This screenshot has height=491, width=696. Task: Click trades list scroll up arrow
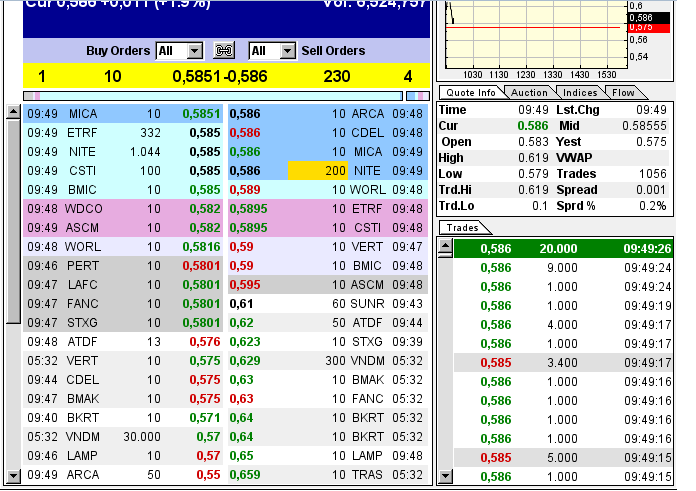point(445,246)
